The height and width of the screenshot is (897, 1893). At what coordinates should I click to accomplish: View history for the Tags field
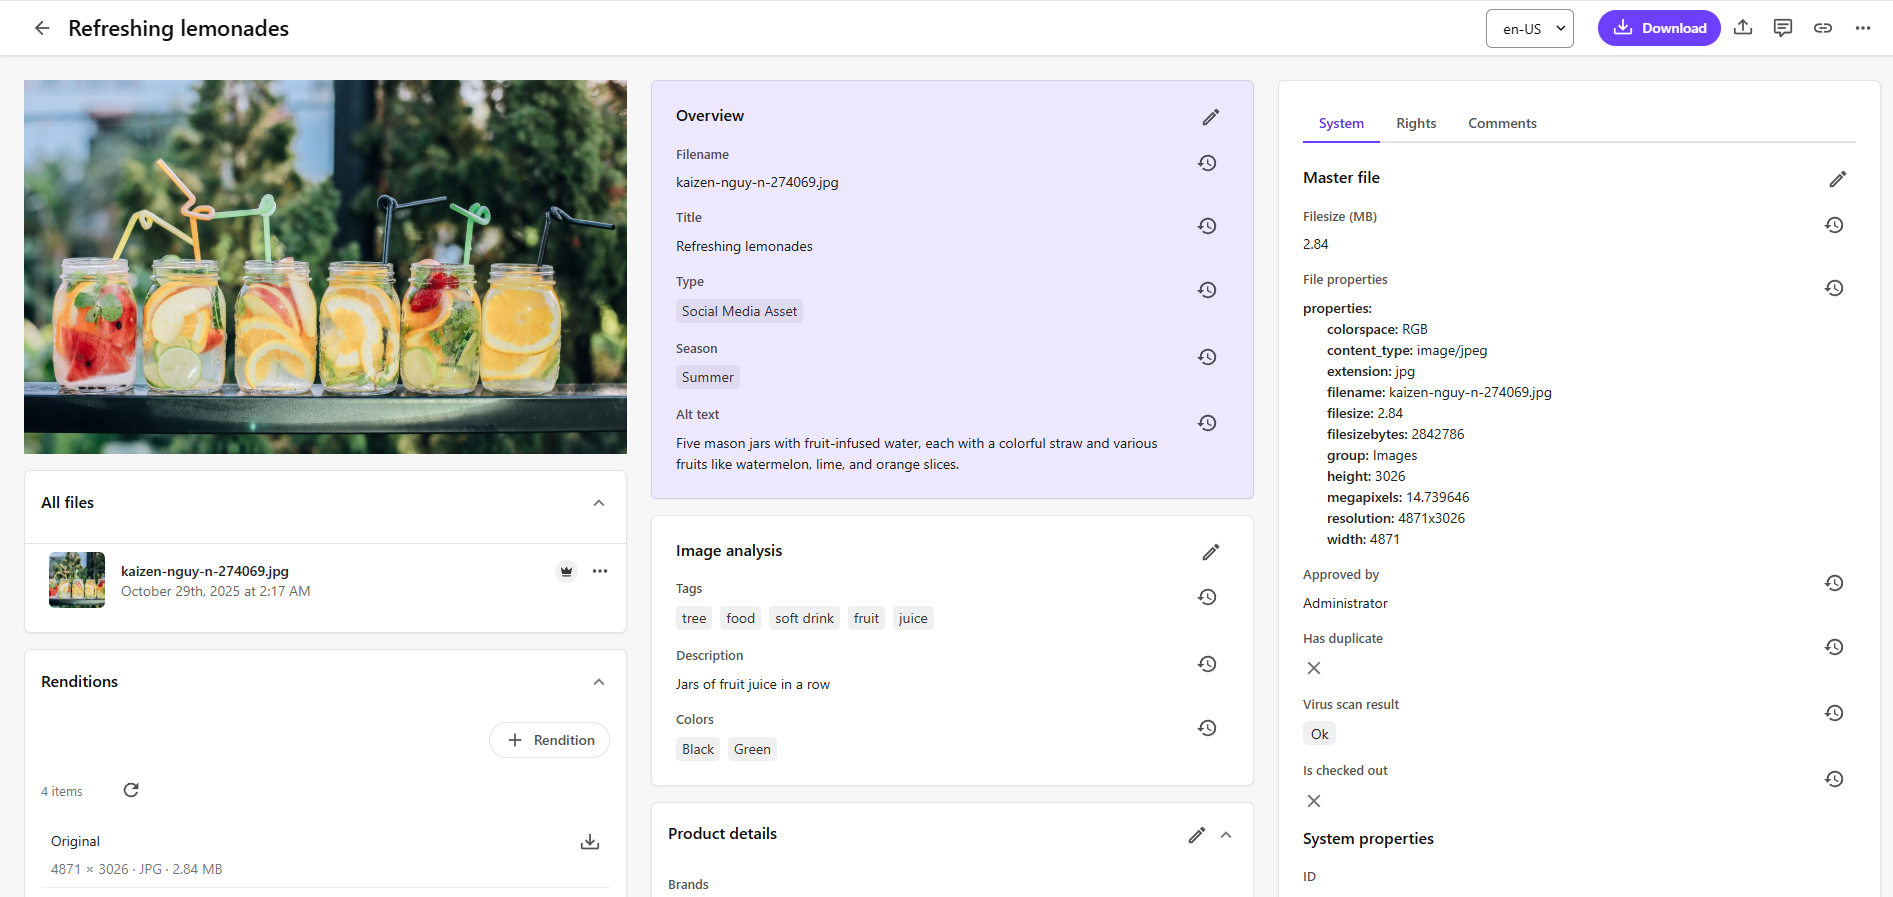[x=1207, y=597]
